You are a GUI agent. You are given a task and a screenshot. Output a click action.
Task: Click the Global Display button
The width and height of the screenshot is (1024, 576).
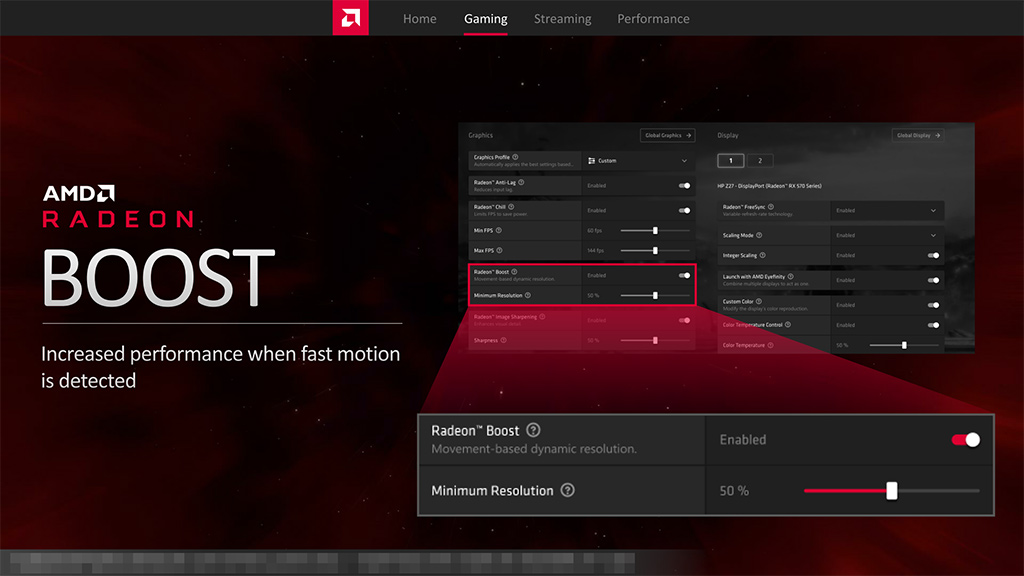[x=918, y=135]
